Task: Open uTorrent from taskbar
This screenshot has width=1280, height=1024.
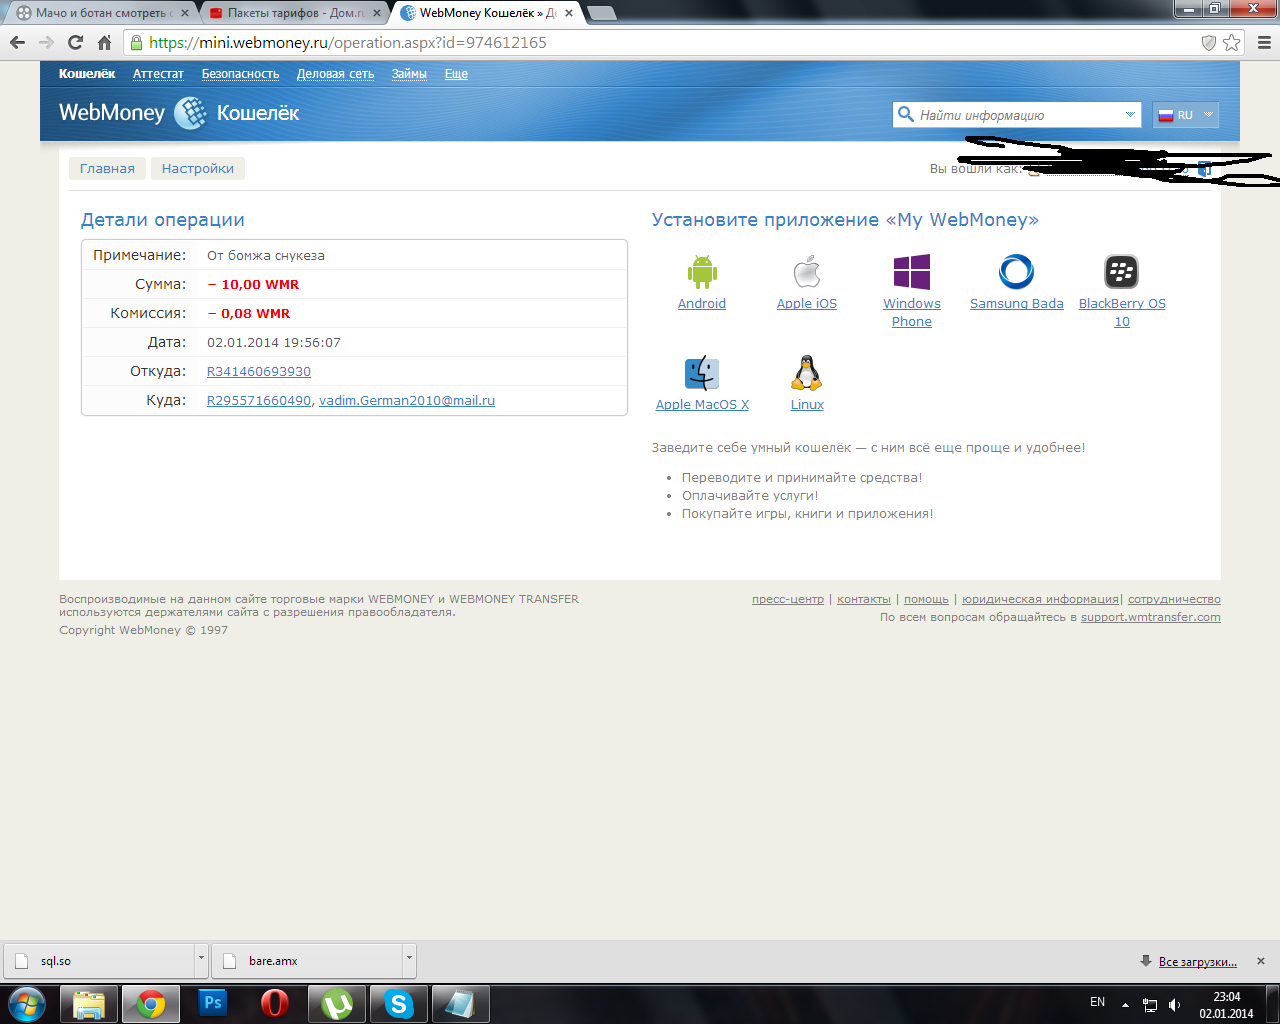Action: click(337, 1004)
